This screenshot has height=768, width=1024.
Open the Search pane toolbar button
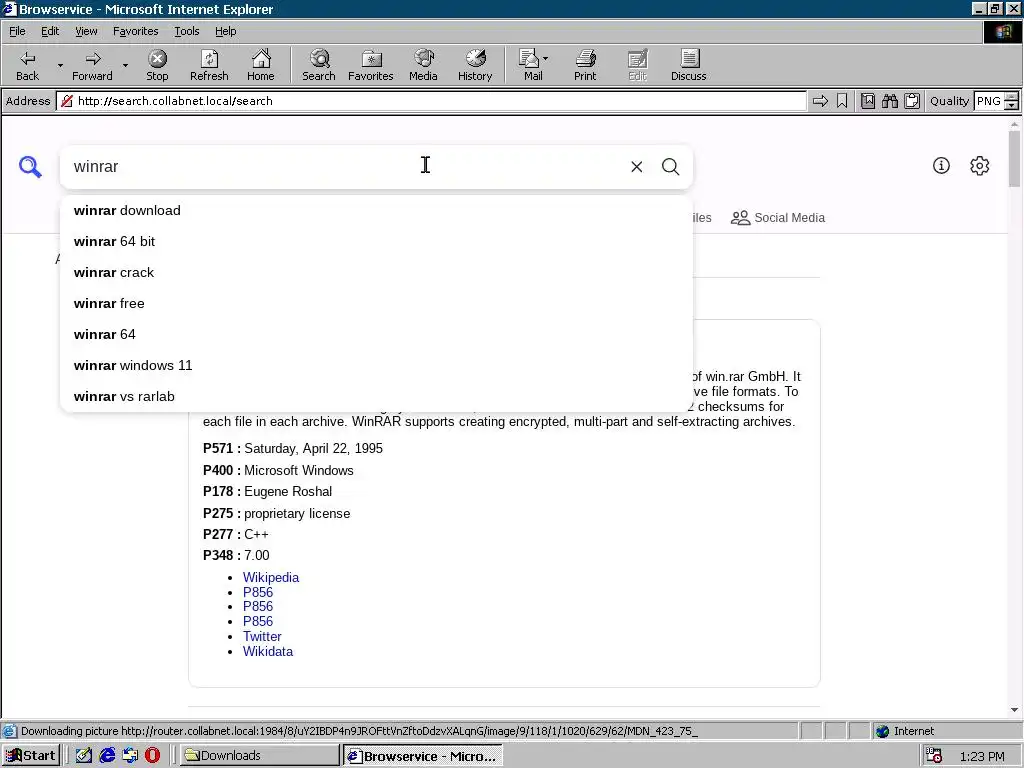point(319,65)
